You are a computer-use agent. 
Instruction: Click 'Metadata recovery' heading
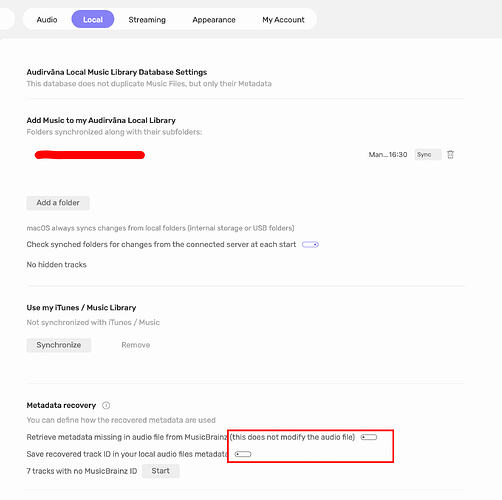(x=61, y=405)
